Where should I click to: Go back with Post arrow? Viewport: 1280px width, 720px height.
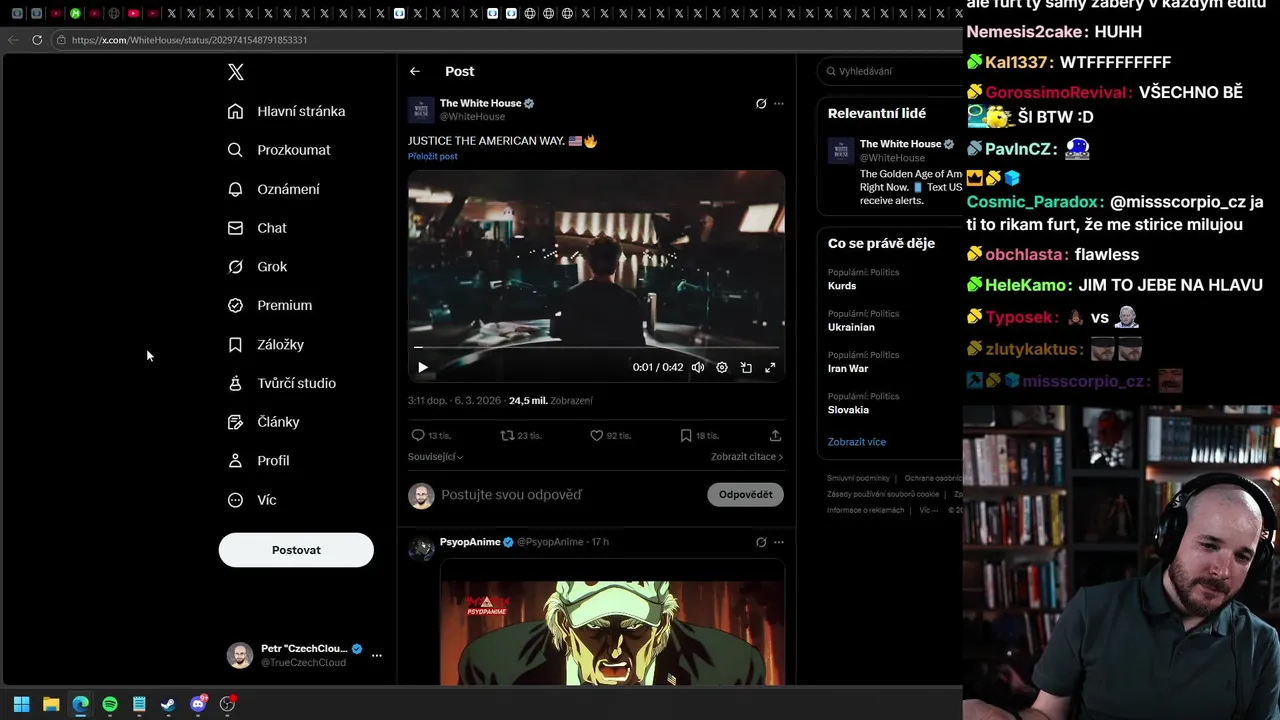(x=415, y=71)
